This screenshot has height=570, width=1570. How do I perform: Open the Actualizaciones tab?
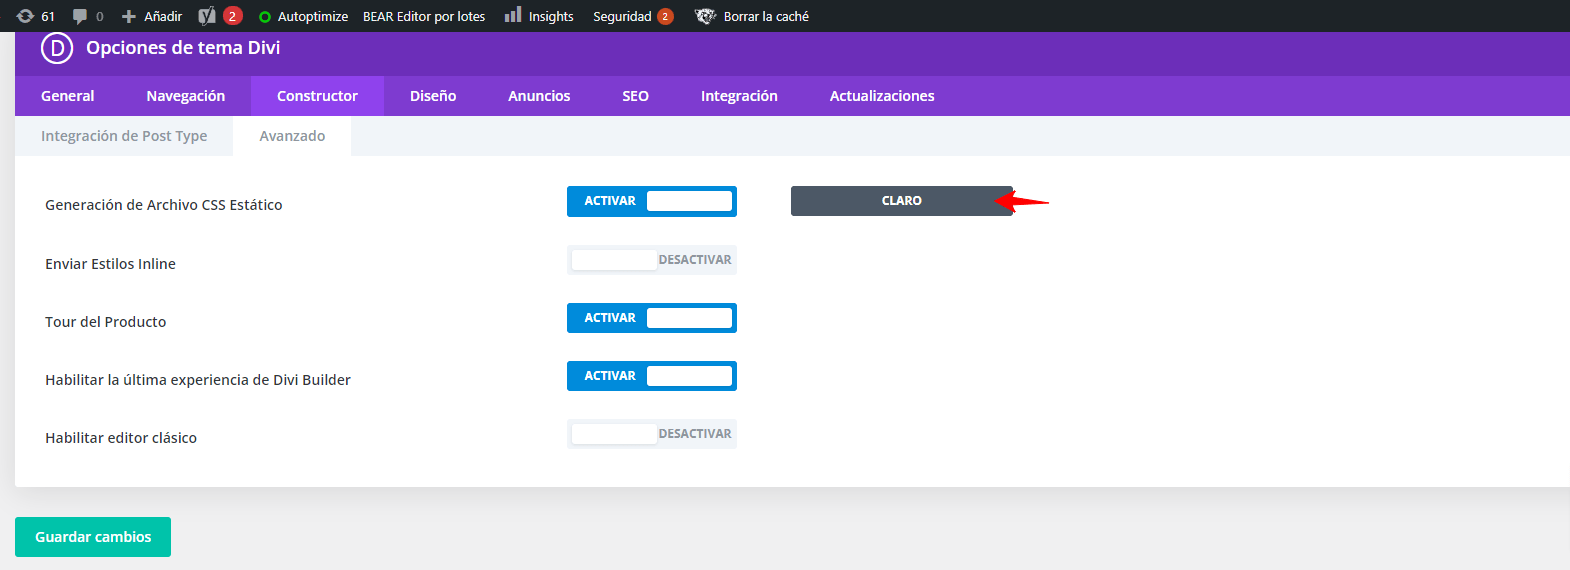882,96
